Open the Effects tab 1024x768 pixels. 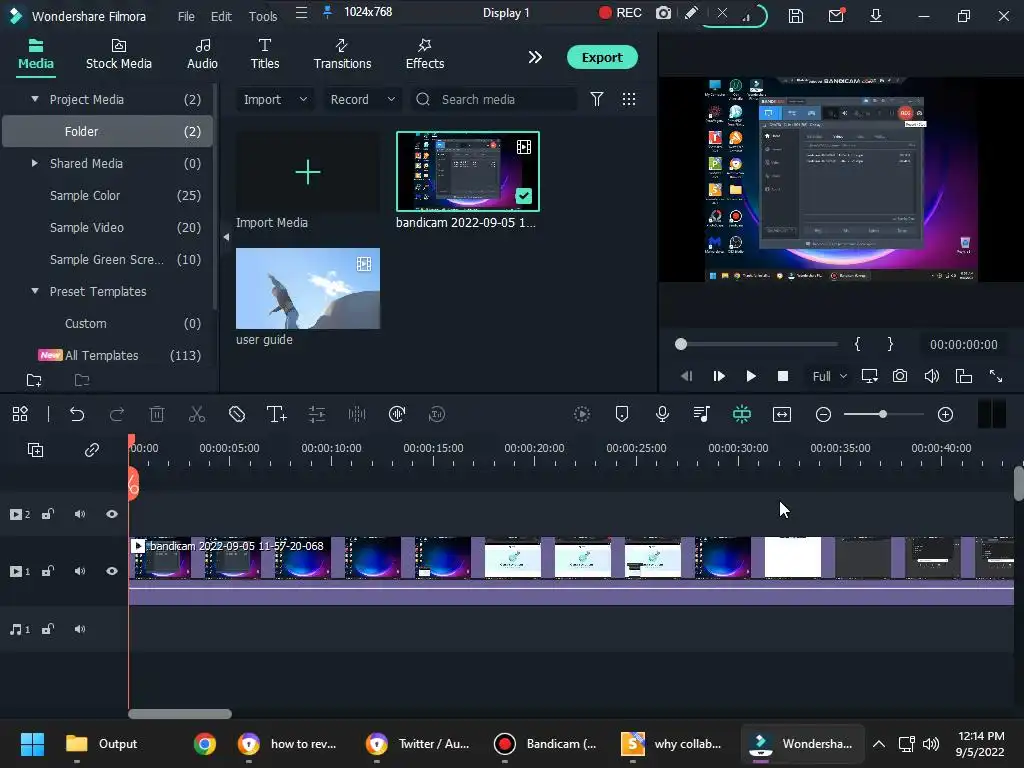tap(424, 54)
